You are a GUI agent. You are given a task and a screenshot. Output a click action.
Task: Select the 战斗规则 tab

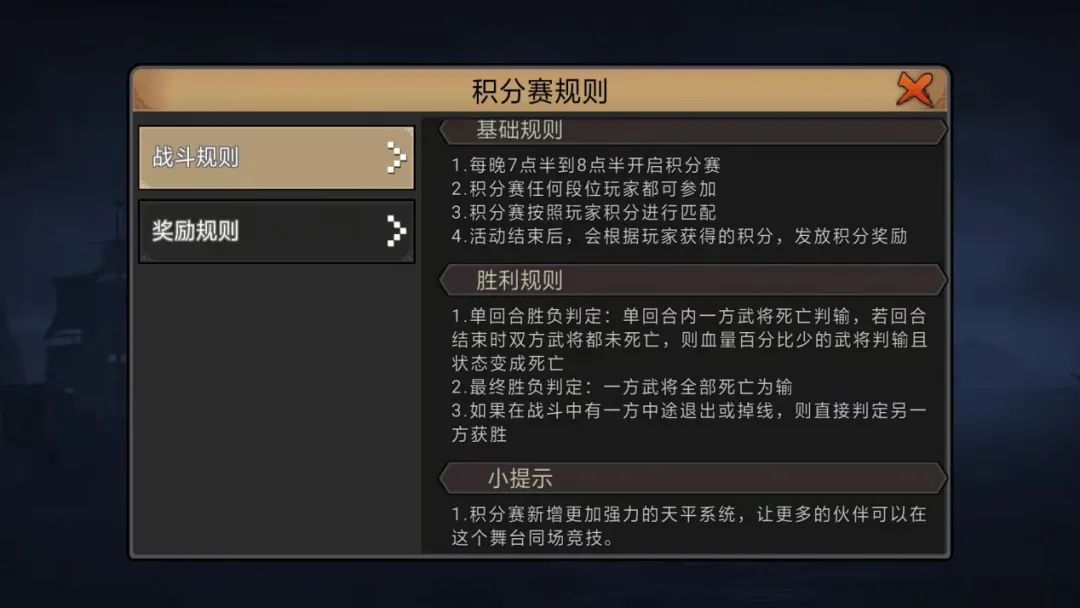click(275, 158)
